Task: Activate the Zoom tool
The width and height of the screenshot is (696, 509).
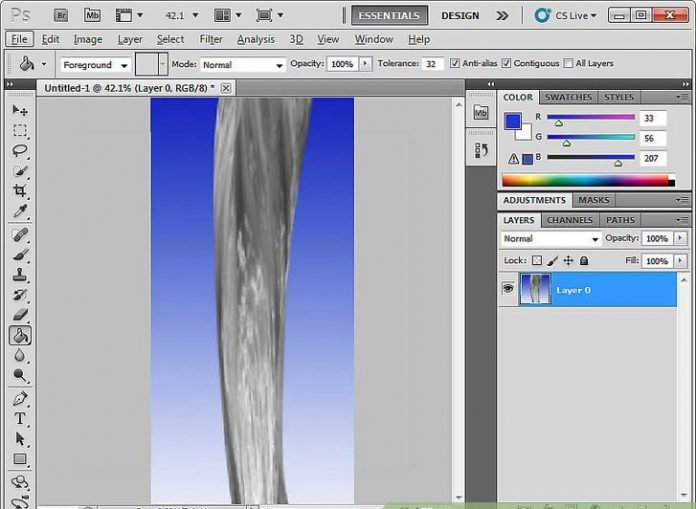Action: pyautogui.click(x=20, y=376)
